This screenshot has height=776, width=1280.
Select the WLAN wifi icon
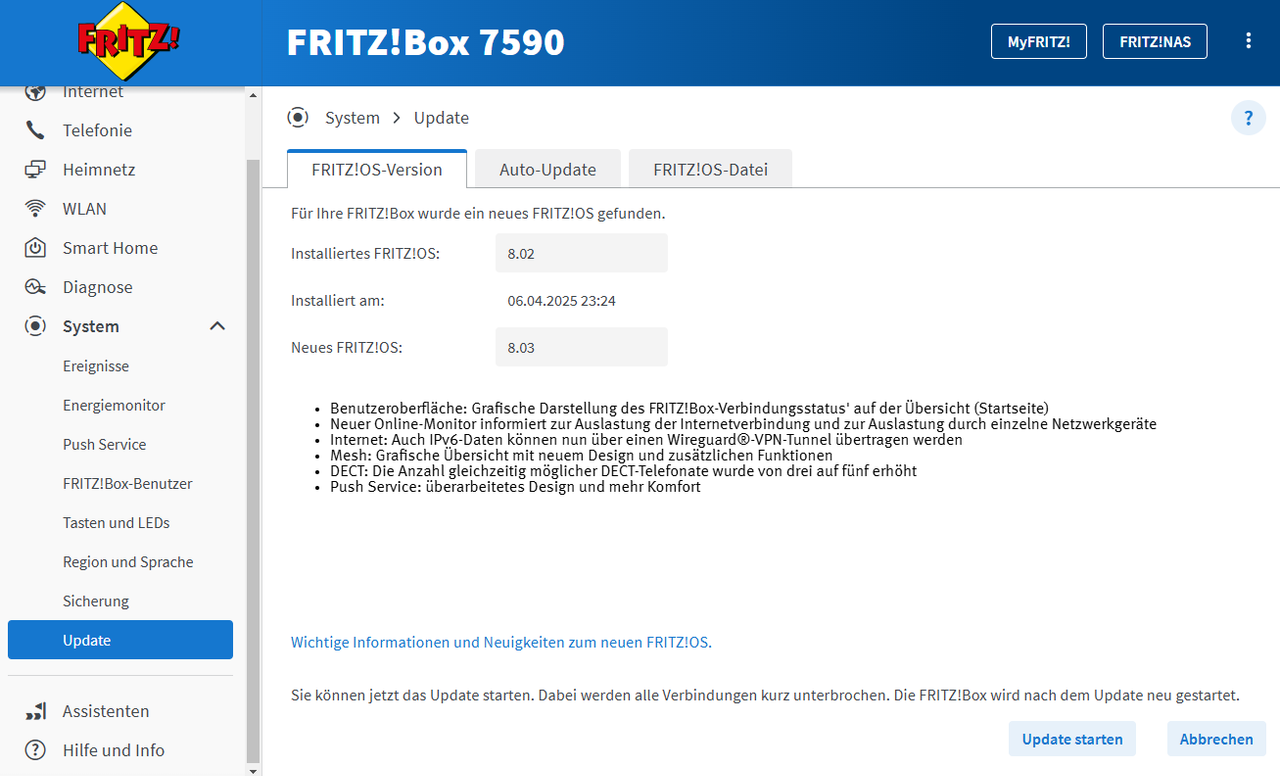click(36, 209)
